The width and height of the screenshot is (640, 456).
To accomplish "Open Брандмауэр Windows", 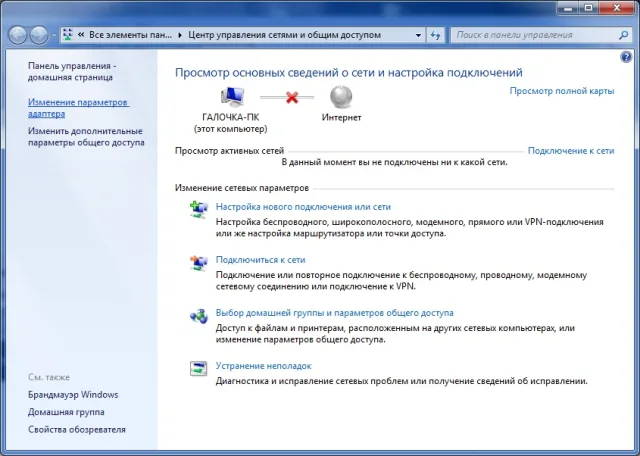I will [x=73, y=395].
